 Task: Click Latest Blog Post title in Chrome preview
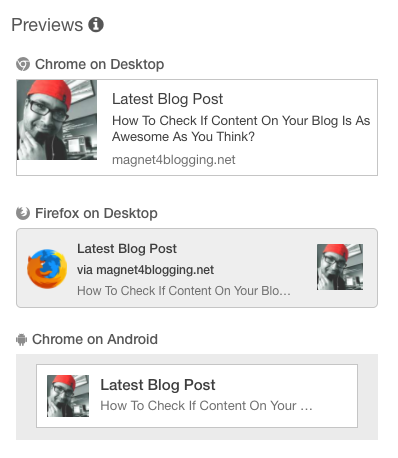[x=167, y=99]
